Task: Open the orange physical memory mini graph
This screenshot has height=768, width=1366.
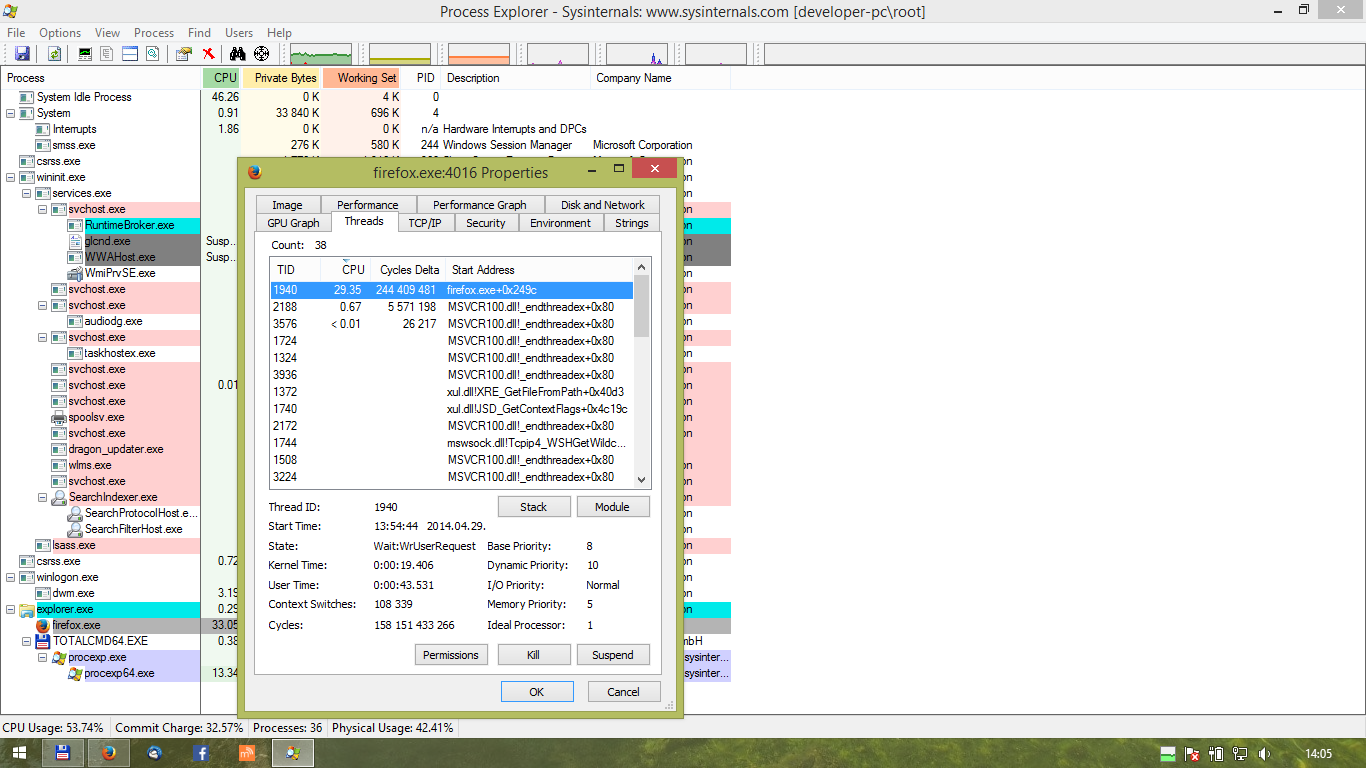Action: (479, 54)
